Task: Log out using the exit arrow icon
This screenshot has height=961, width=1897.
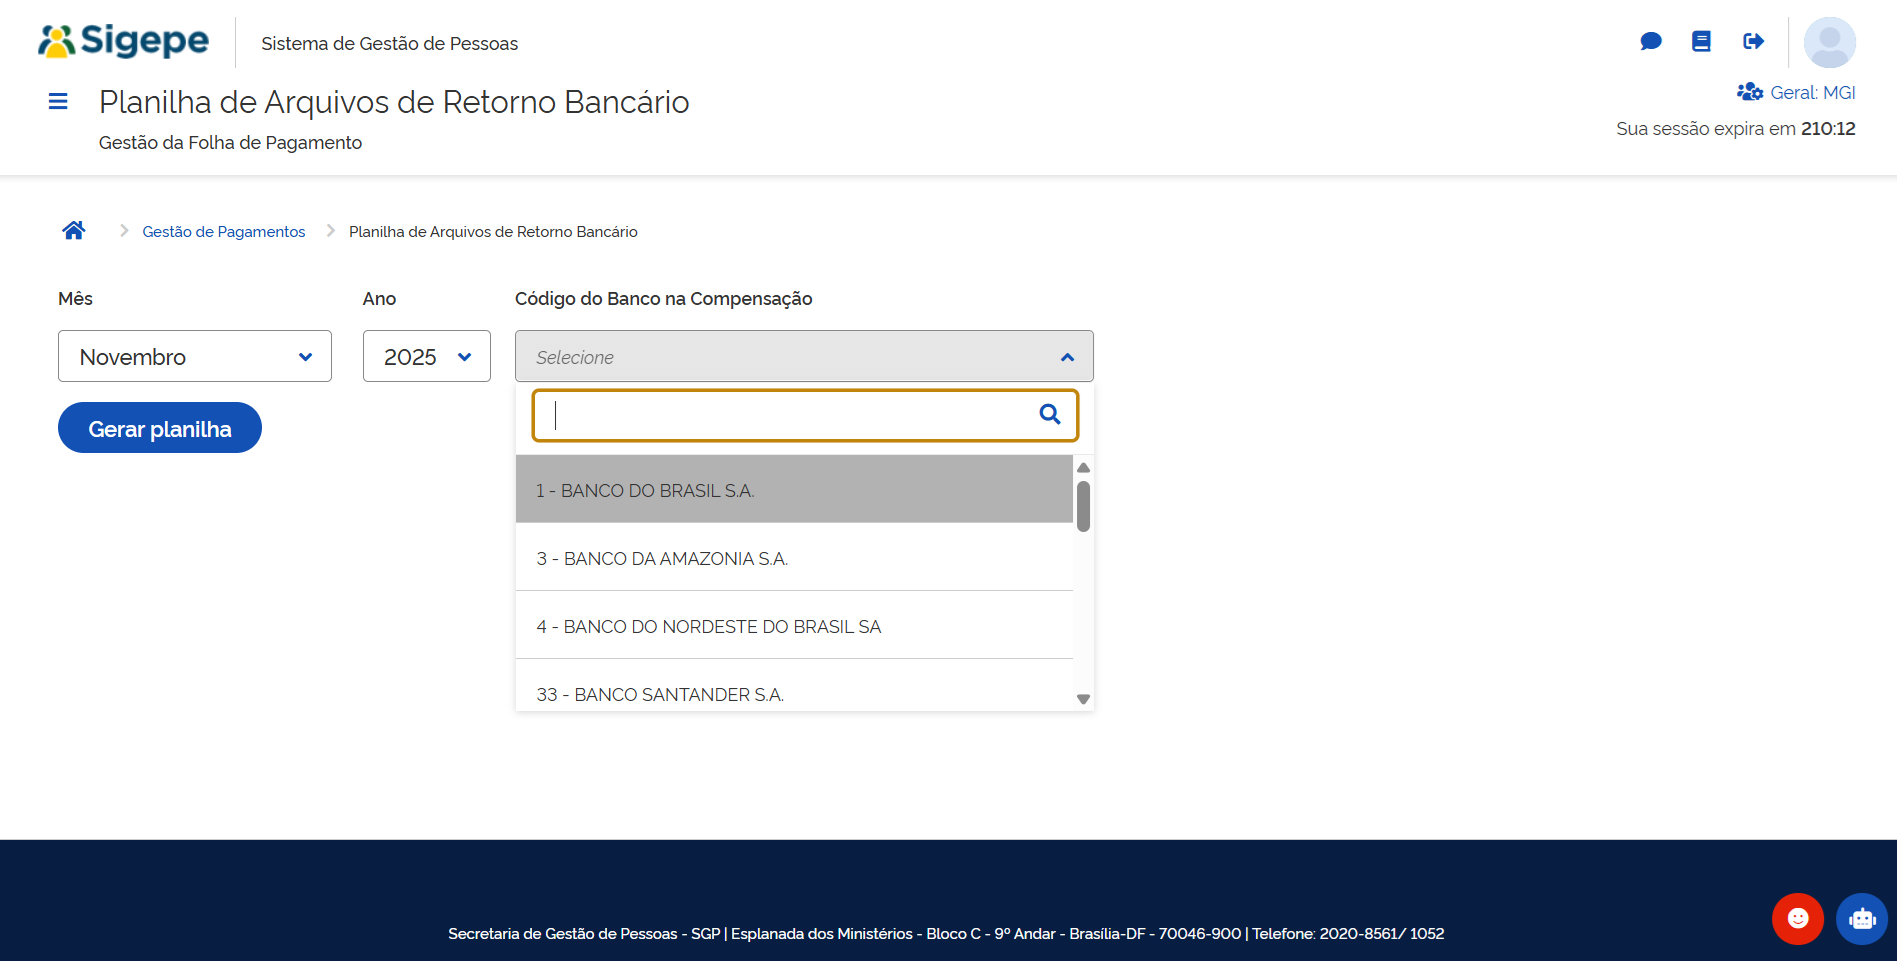Action: click(1753, 41)
